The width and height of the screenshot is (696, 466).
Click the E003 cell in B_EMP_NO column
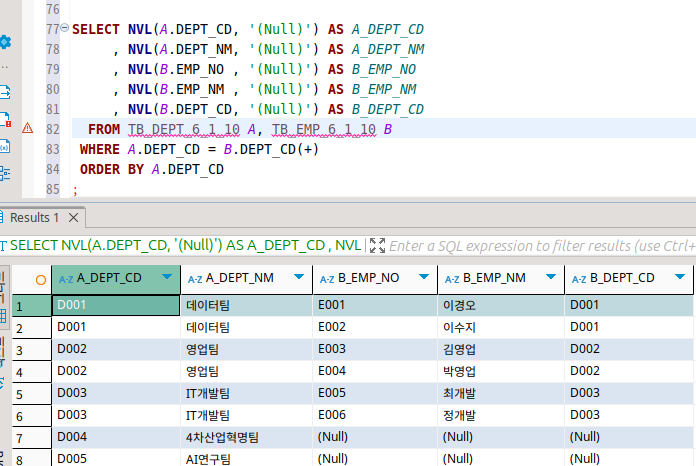tap(332, 349)
